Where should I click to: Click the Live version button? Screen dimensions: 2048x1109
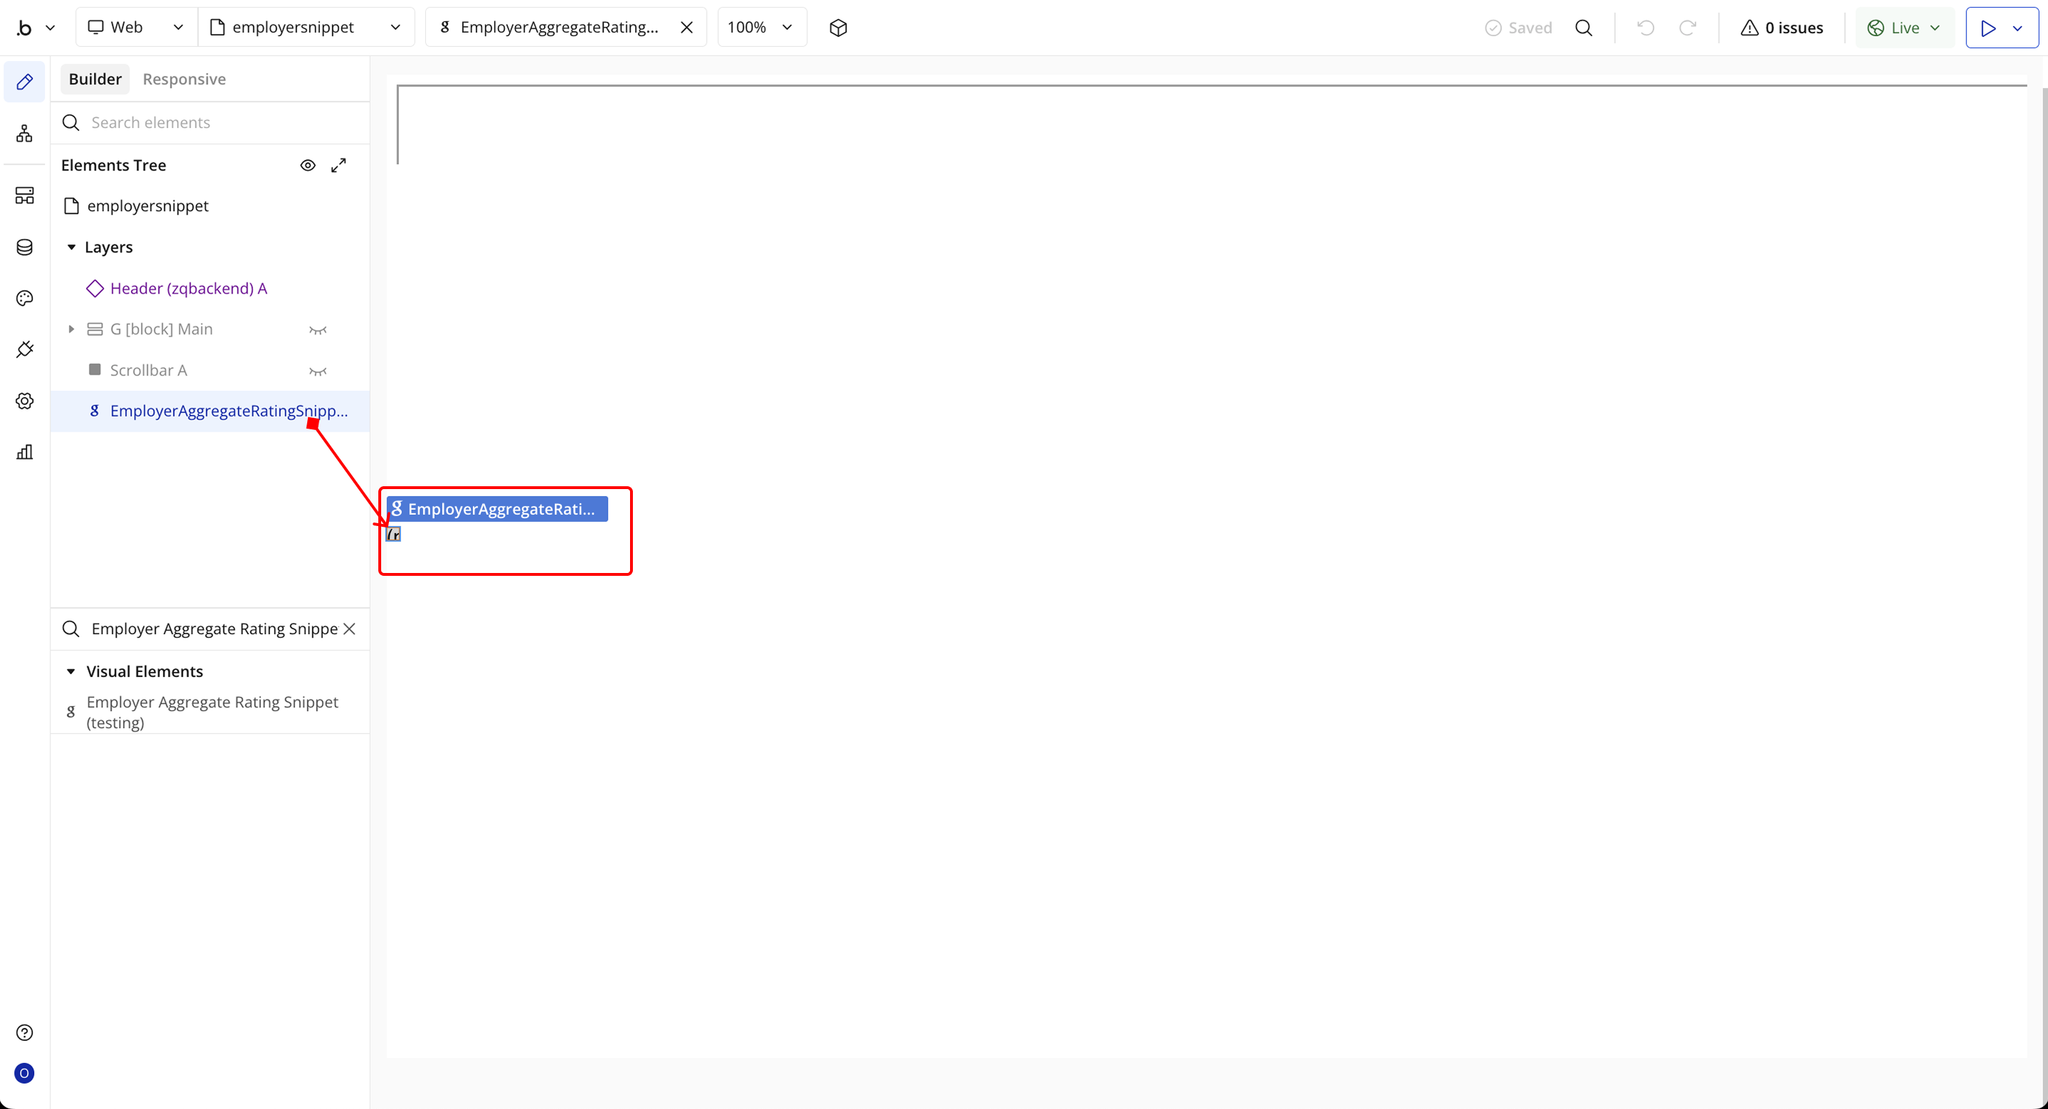(x=1904, y=28)
